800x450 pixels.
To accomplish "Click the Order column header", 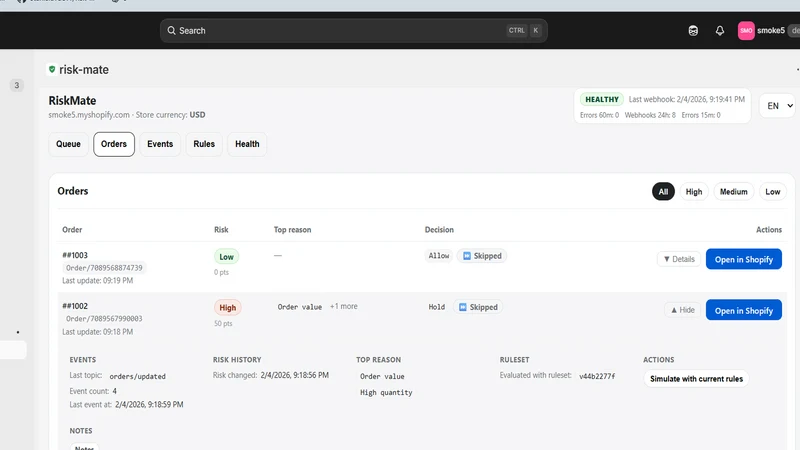I will point(72,230).
